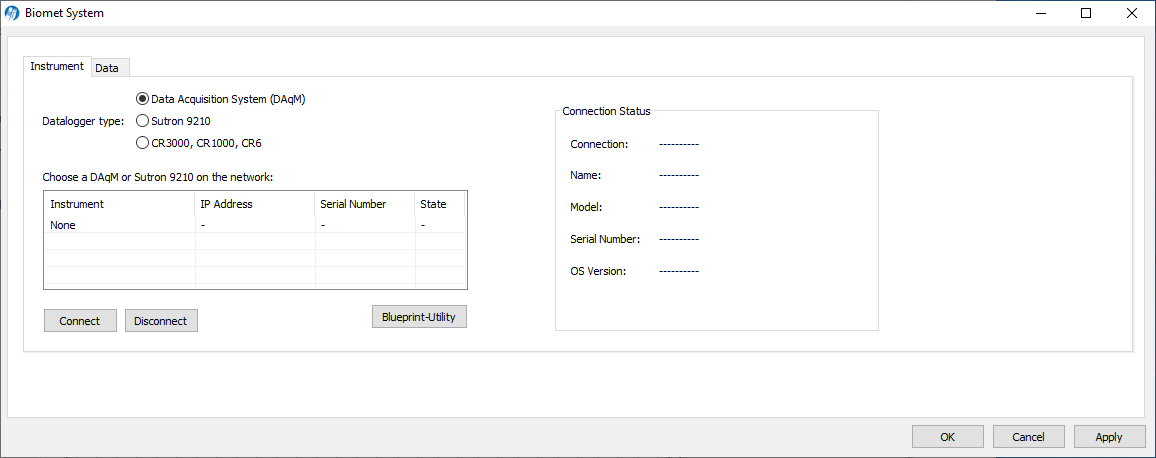Minimize the Biomet System window

(1041, 13)
